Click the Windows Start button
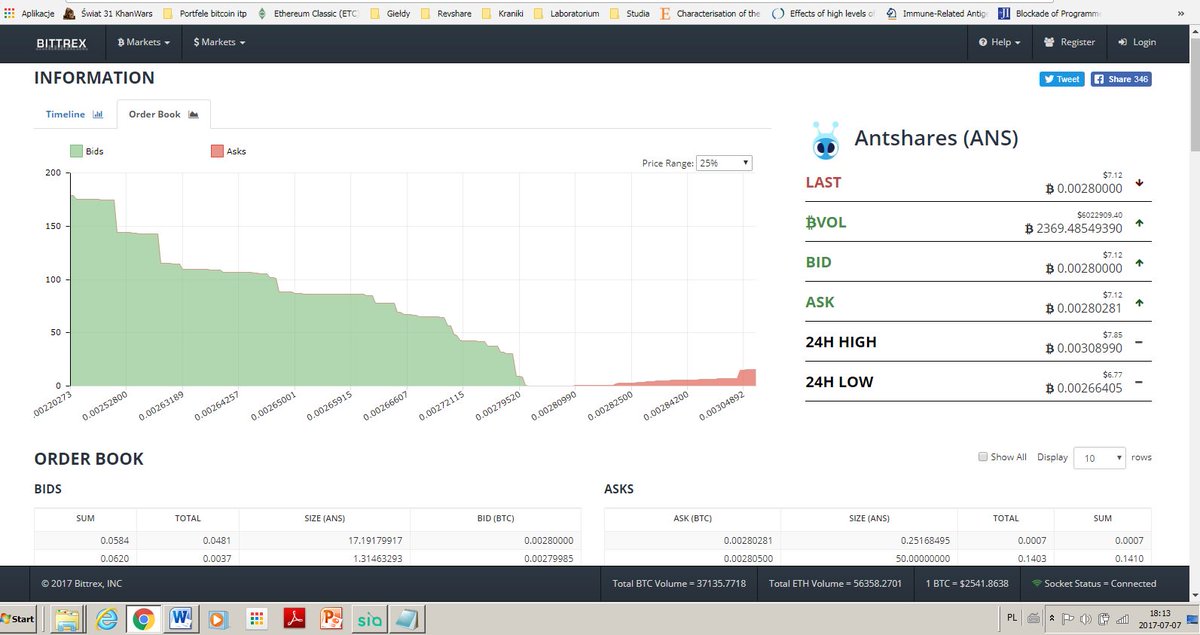This screenshot has height=635, width=1200. (x=19, y=619)
